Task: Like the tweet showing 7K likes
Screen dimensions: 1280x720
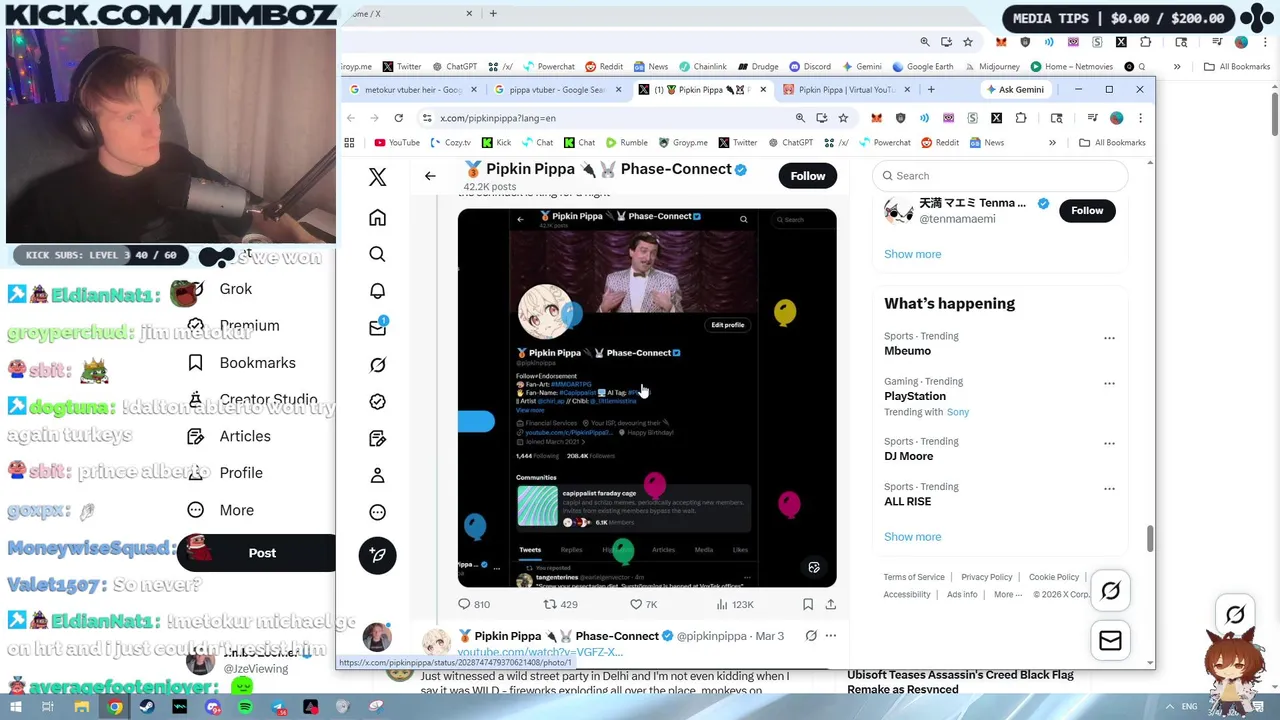Action: 643,604
